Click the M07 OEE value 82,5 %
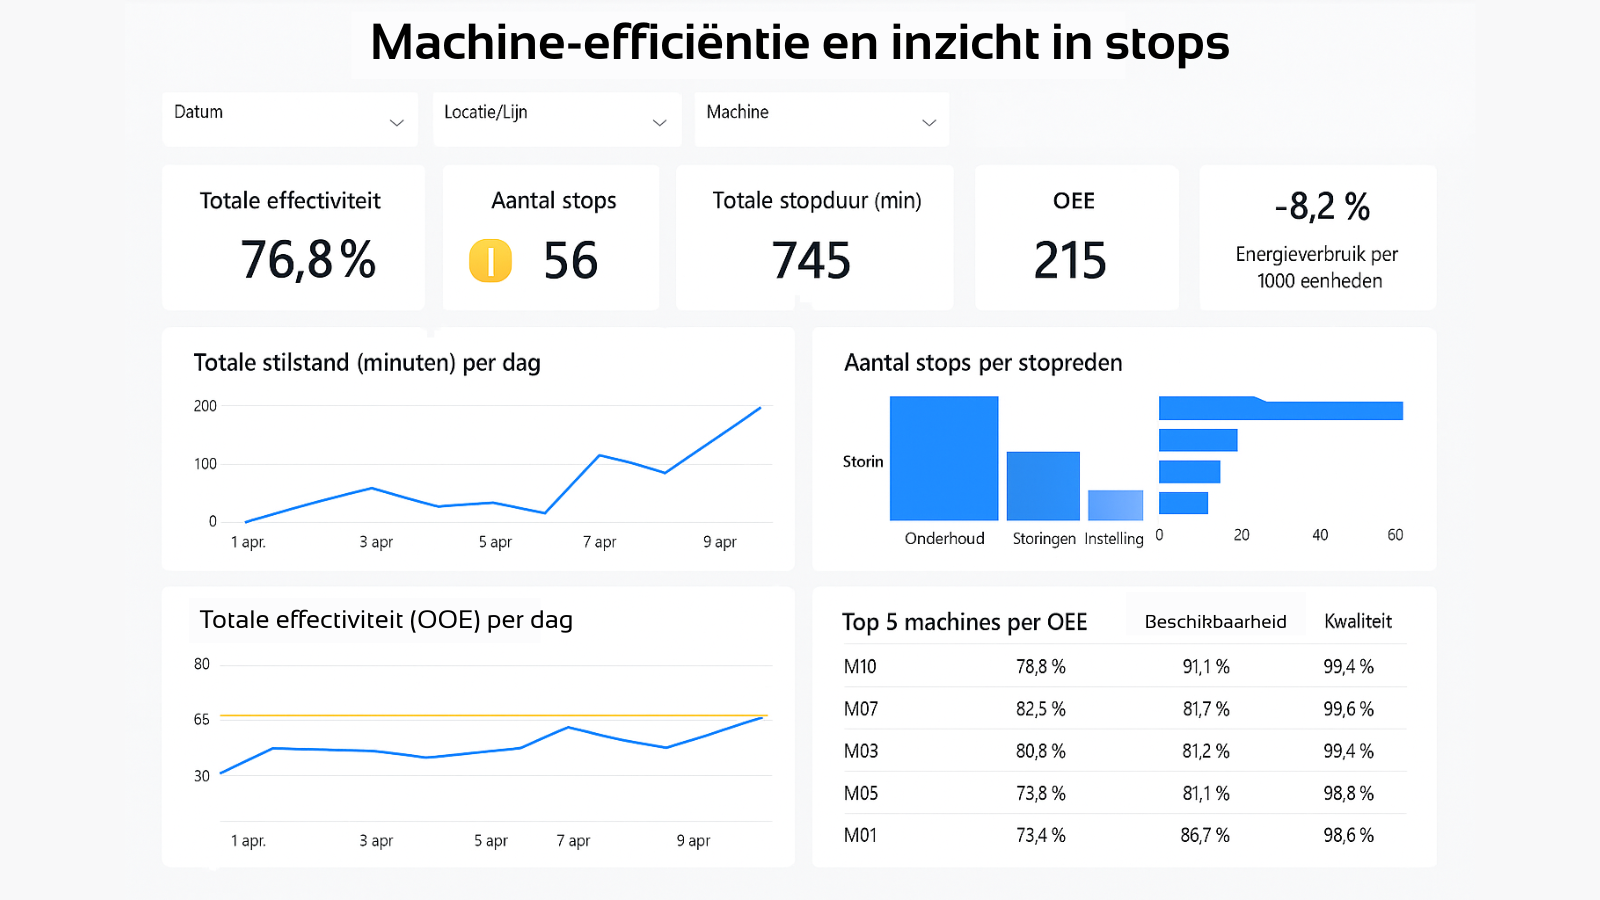 point(1041,708)
